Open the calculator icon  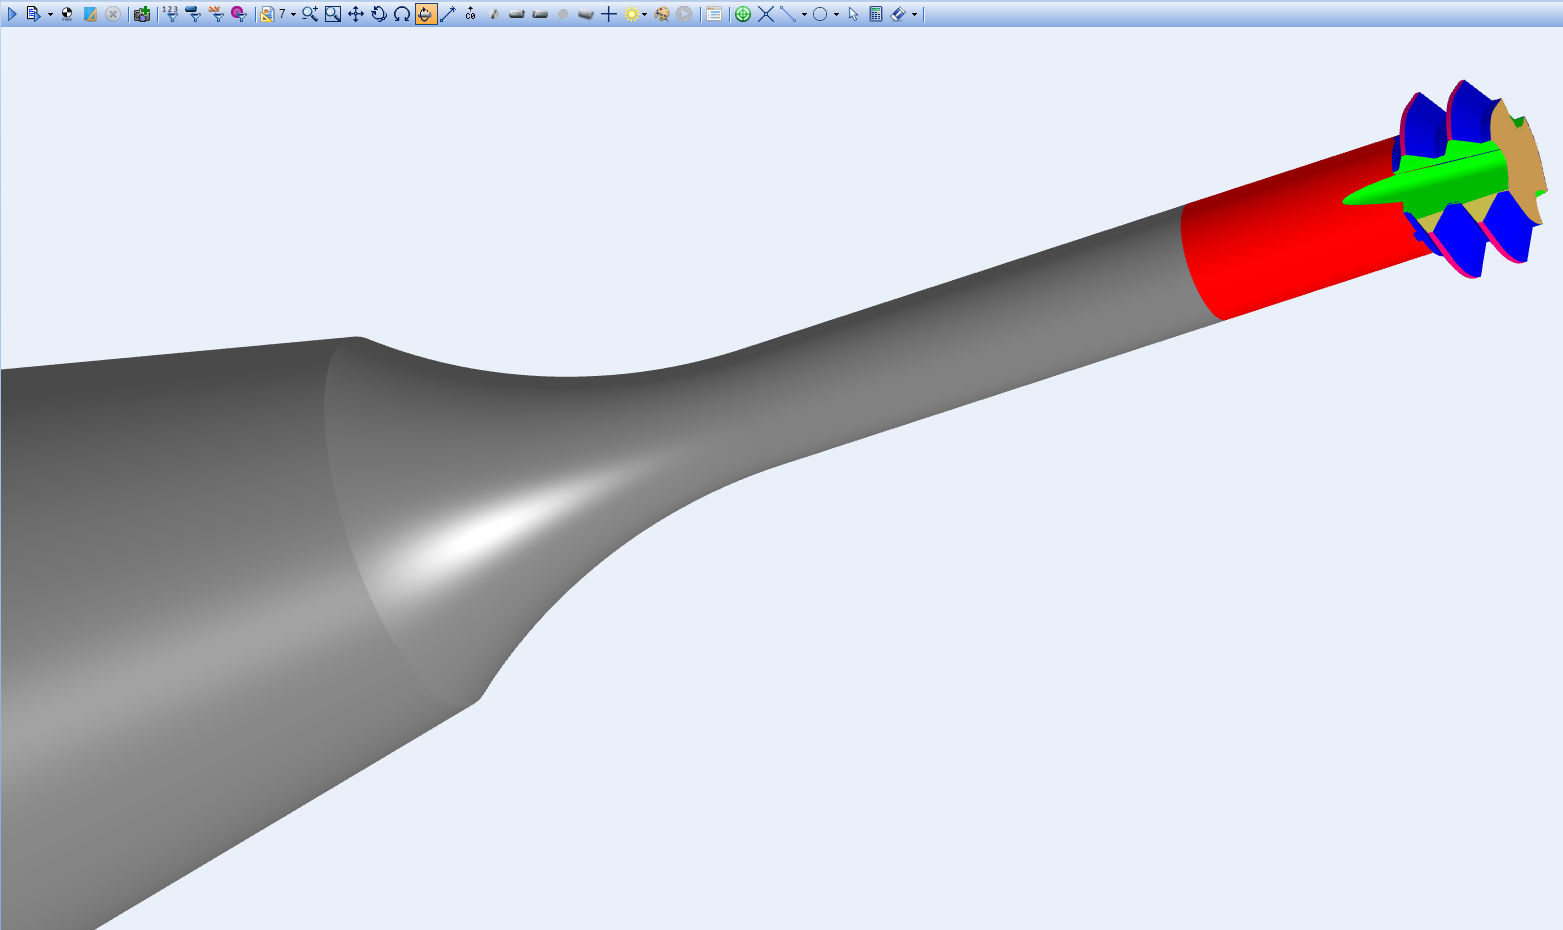[x=876, y=14]
